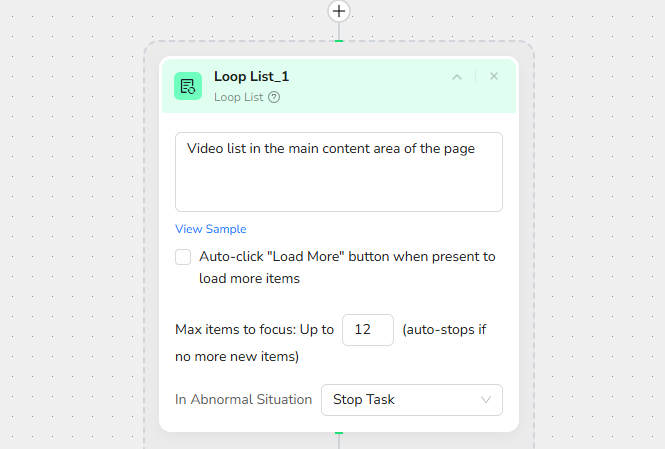Click the empty dotted canvas background
This screenshot has height=449, width=665.
point(70,250)
